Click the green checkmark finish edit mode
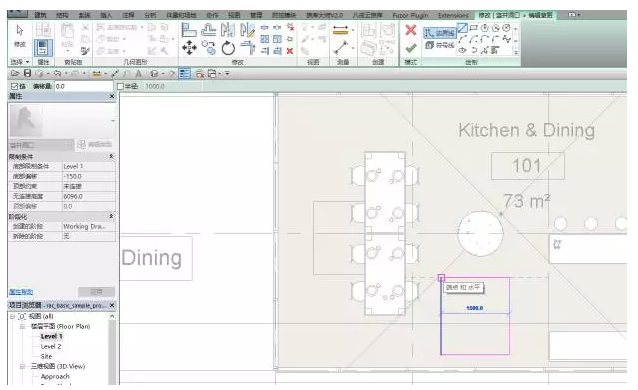 click(x=411, y=48)
